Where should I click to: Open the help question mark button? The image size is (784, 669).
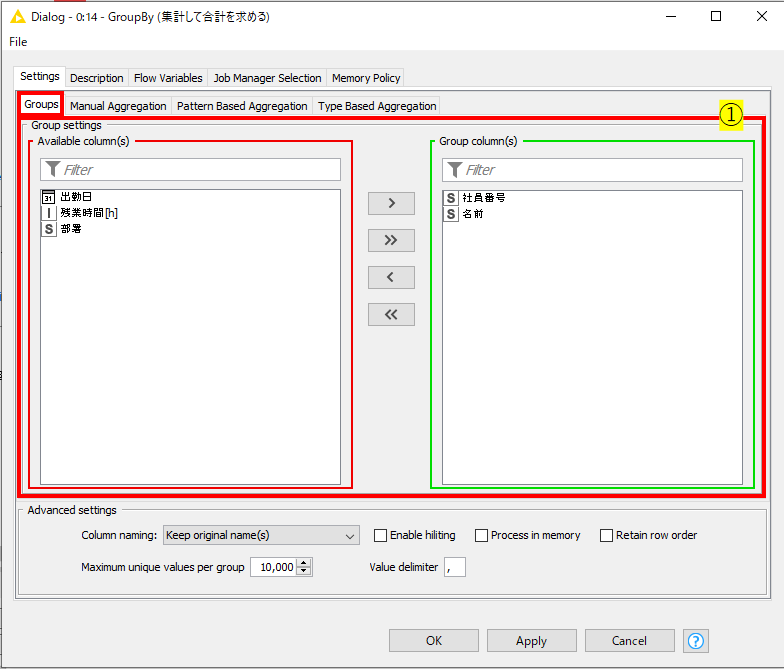[x=696, y=640]
